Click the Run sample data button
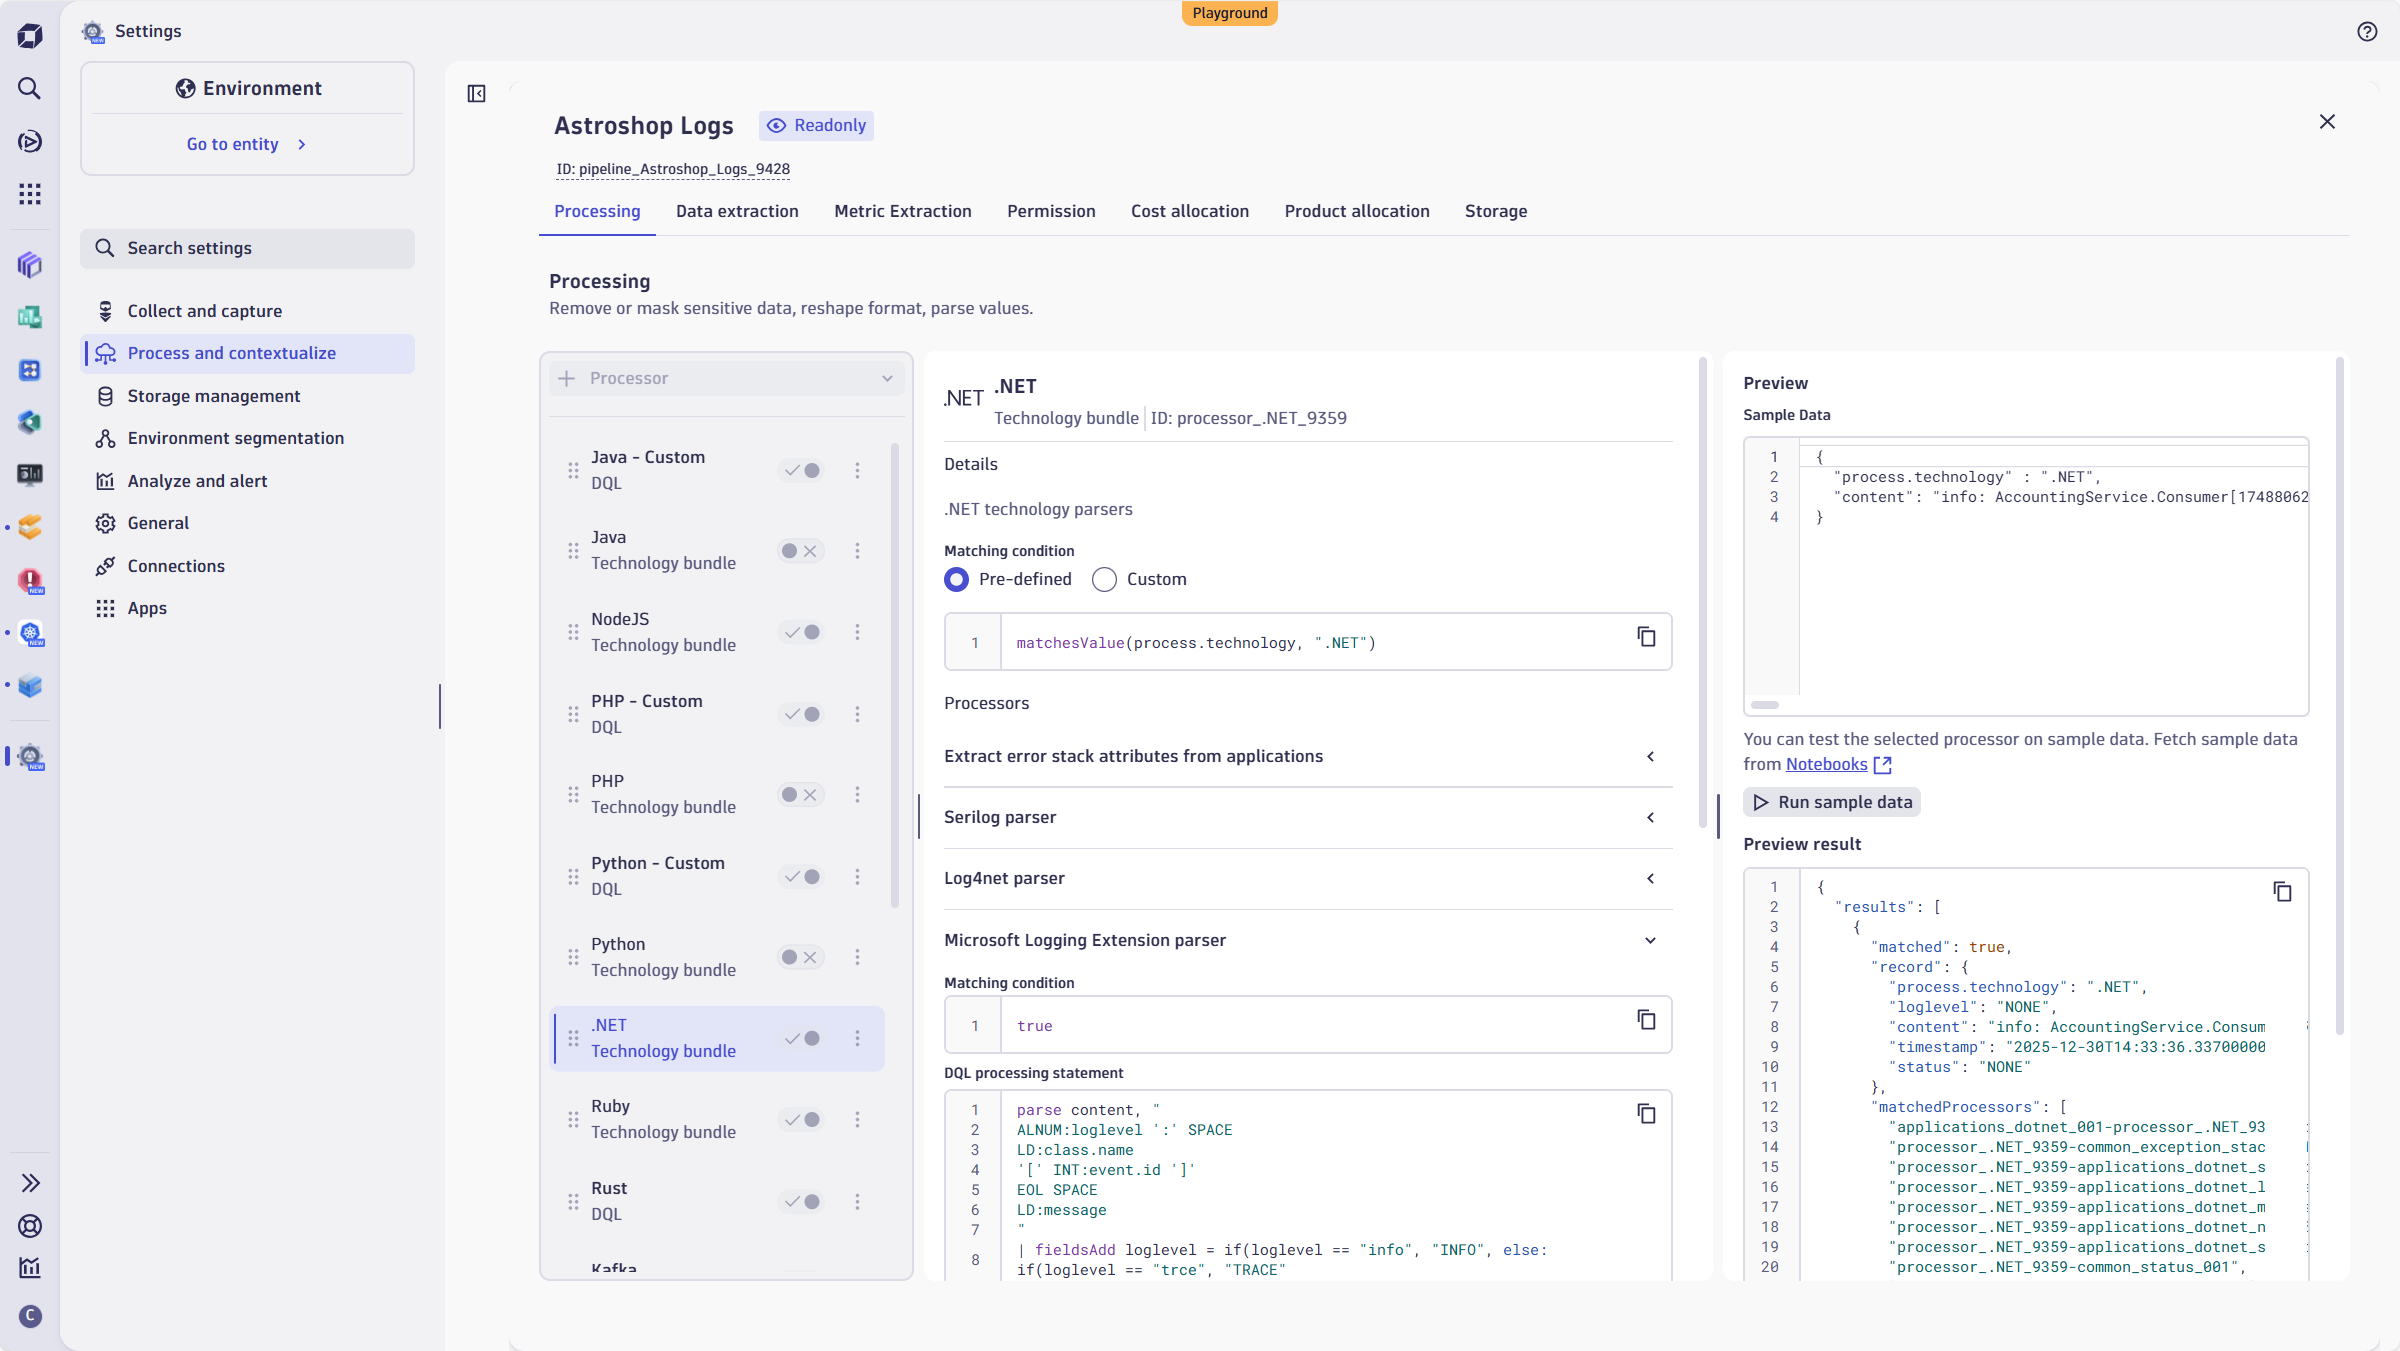The image size is (2400, 1351). (x=1831, y=802)
